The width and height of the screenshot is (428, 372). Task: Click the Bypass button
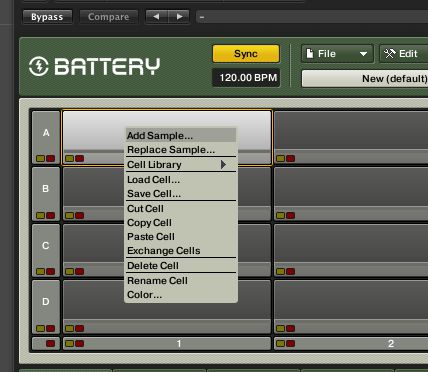point(47,17)
